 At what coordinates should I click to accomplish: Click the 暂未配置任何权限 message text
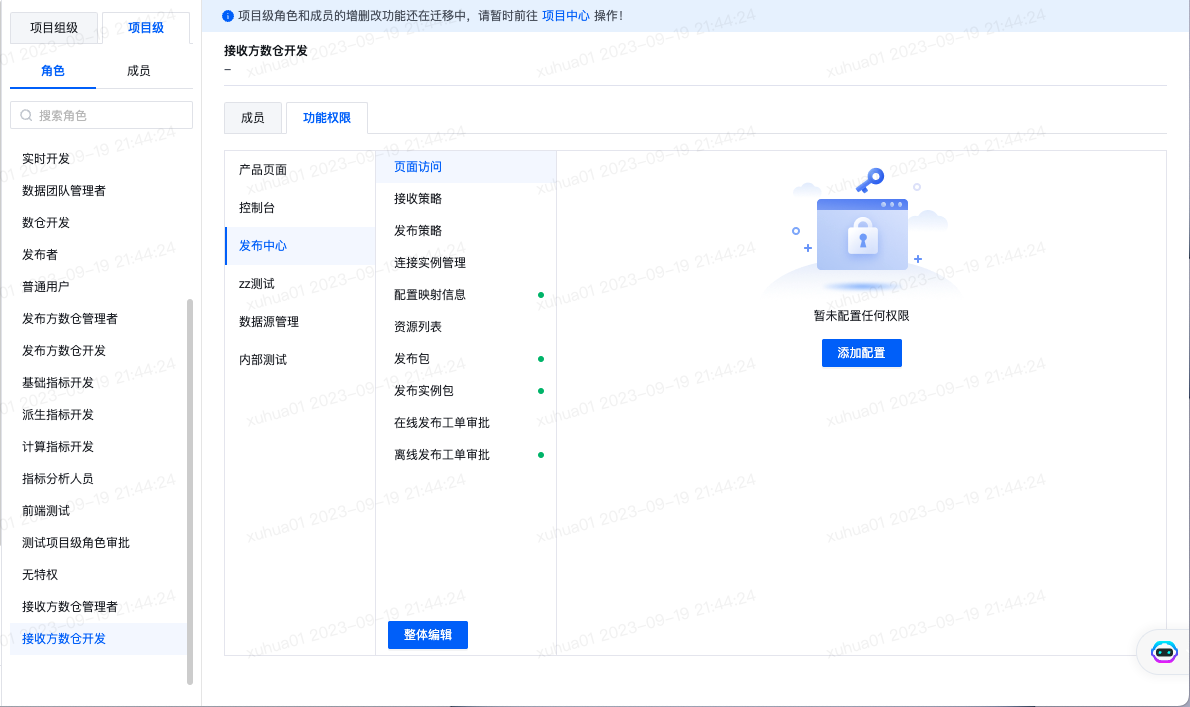[861, 316]
